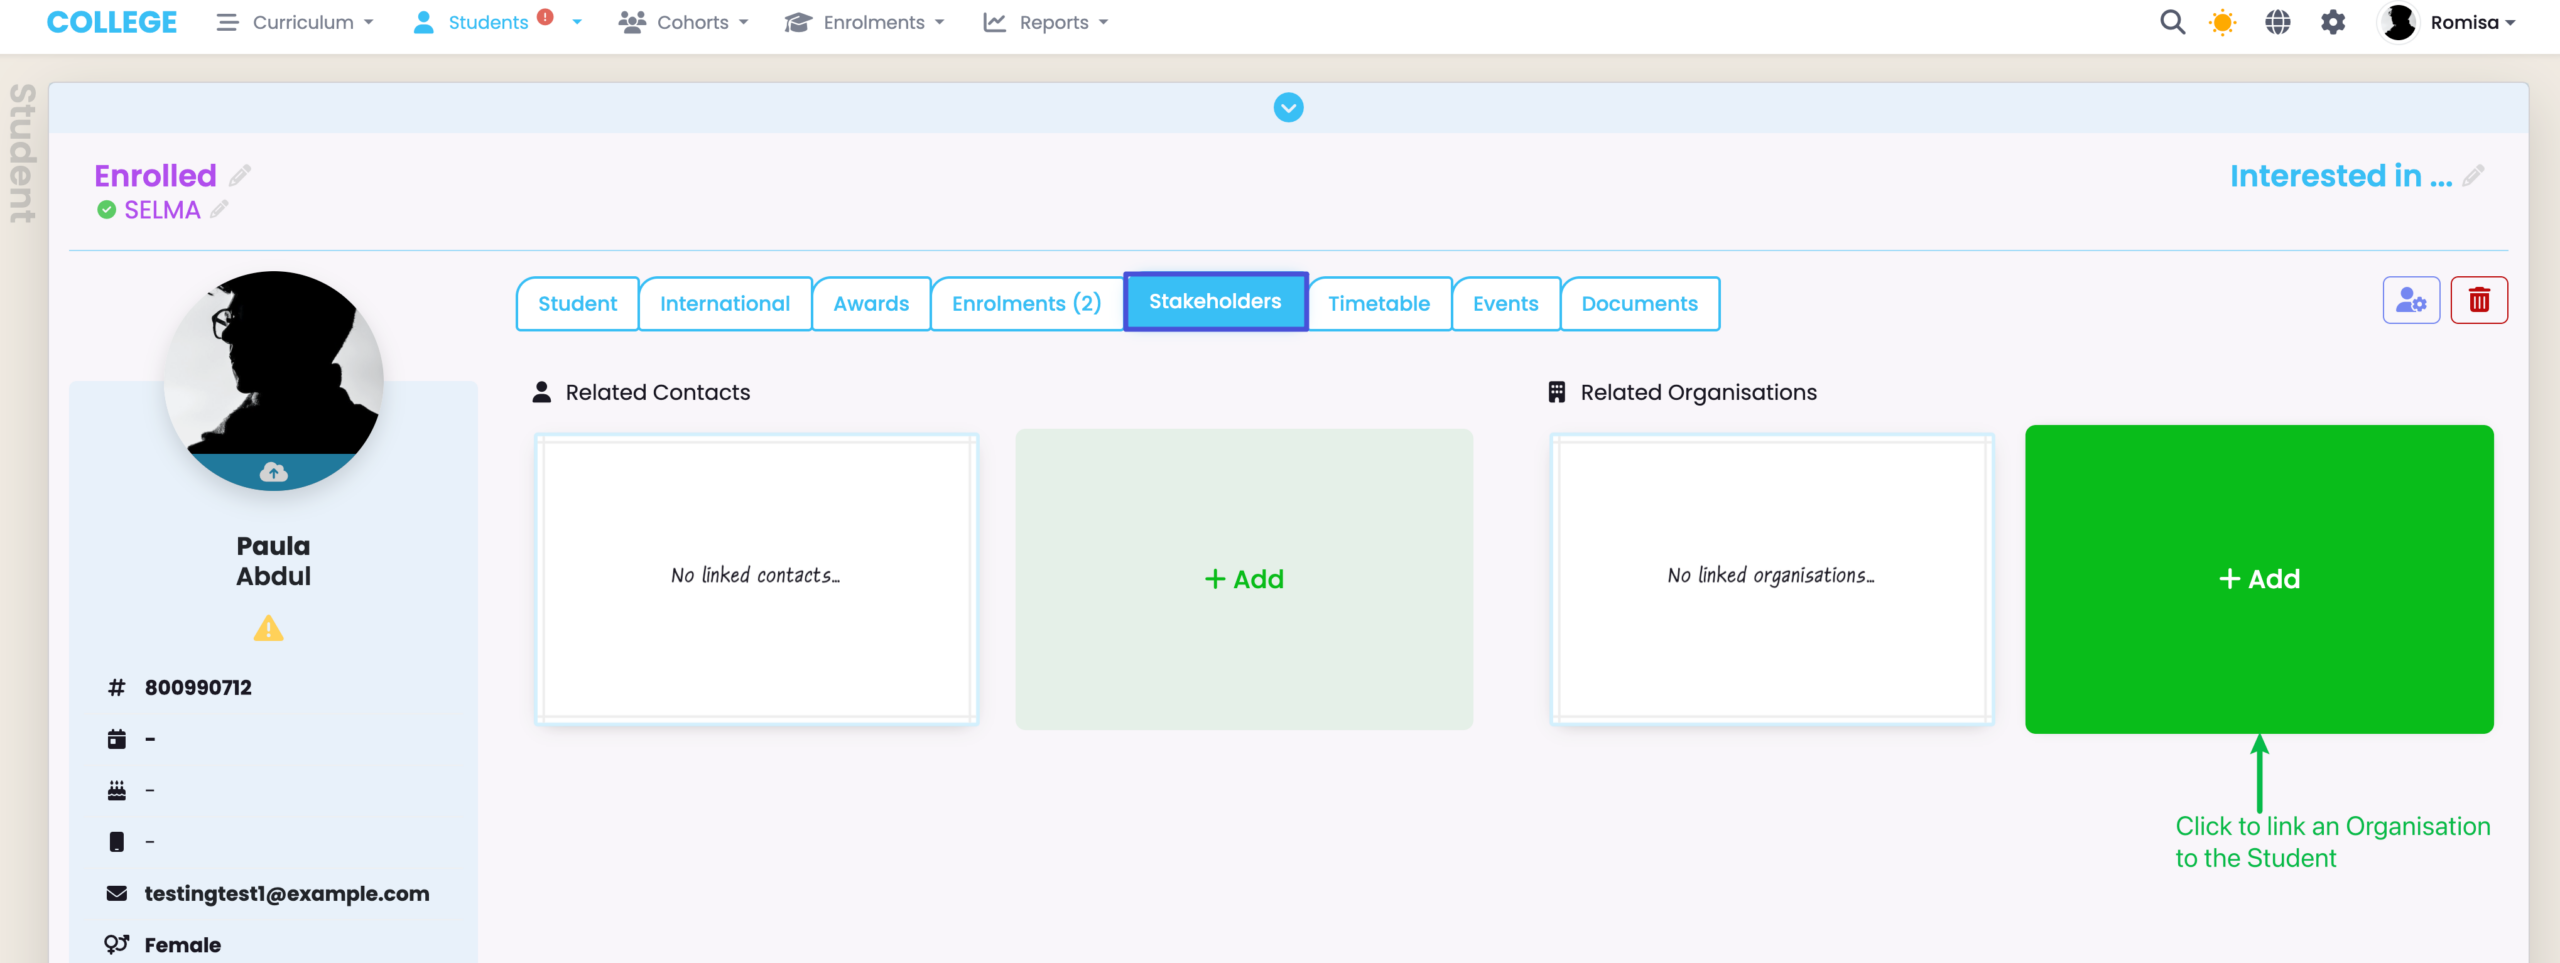Image resolution: width=2560 pixels, height=963 pixels.
Task: Click the yellow warning triangle icon
Action: 268,629
